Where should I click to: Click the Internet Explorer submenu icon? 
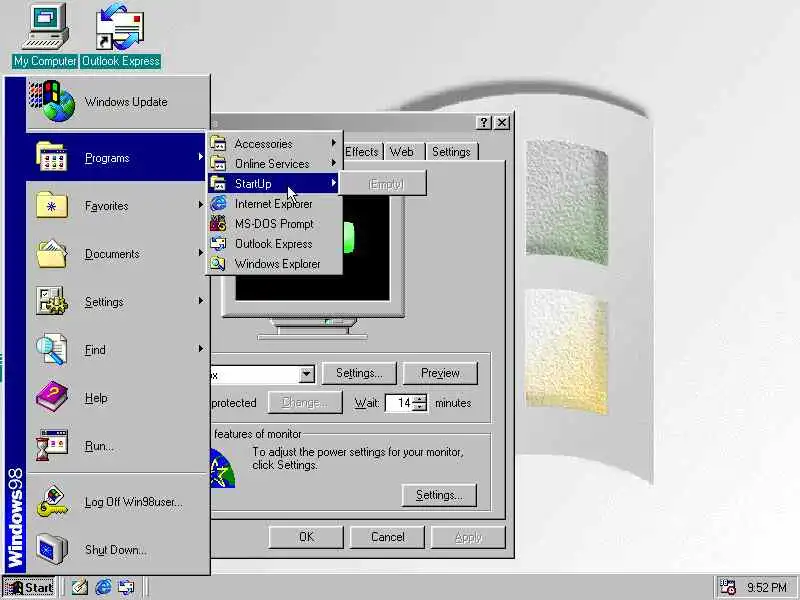218,204
